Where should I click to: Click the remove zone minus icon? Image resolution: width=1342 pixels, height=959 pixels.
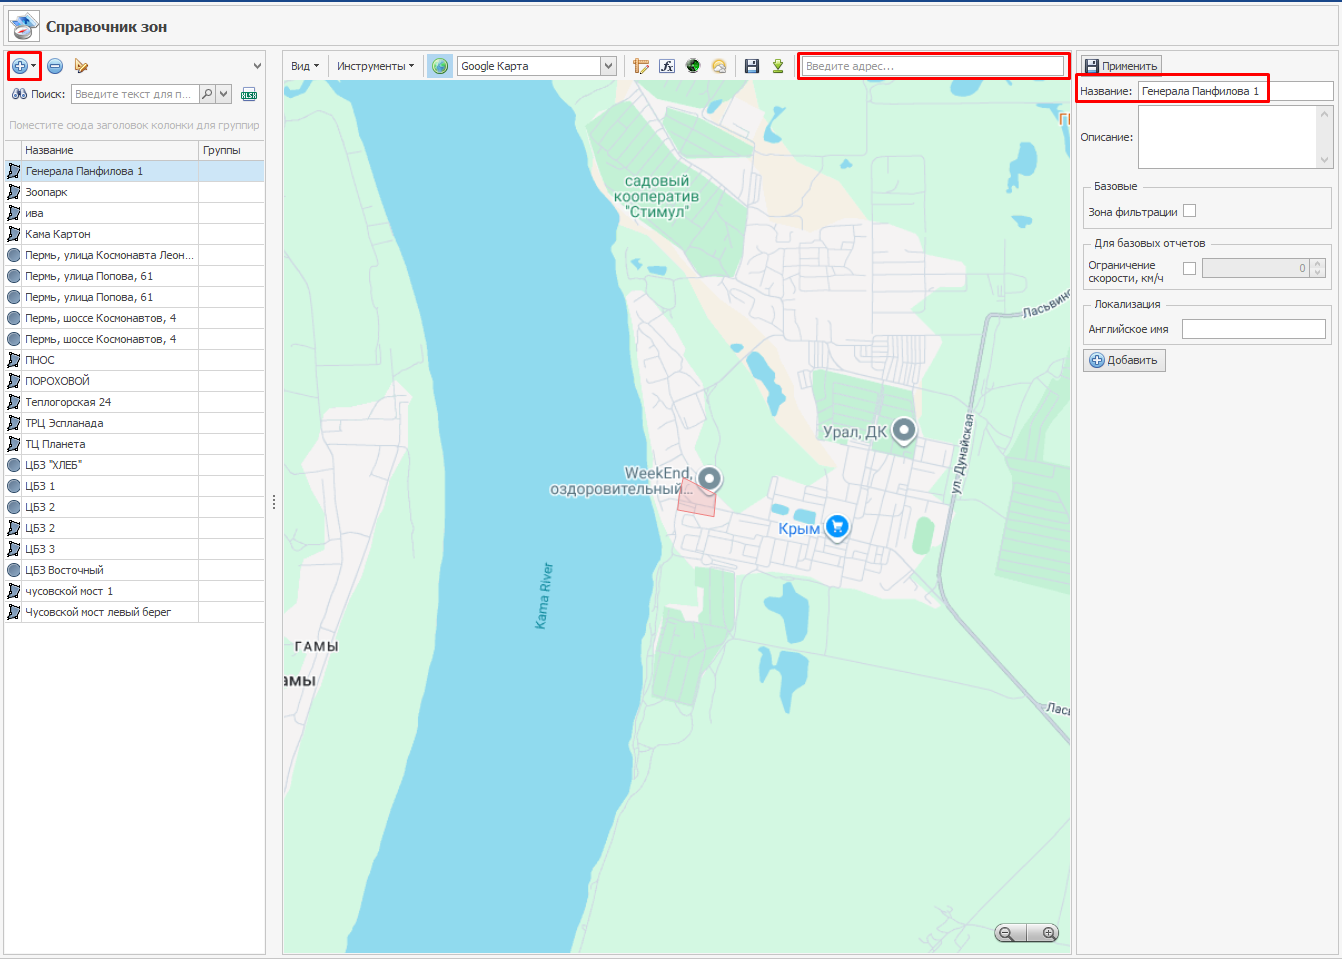[x=55, y=66]
